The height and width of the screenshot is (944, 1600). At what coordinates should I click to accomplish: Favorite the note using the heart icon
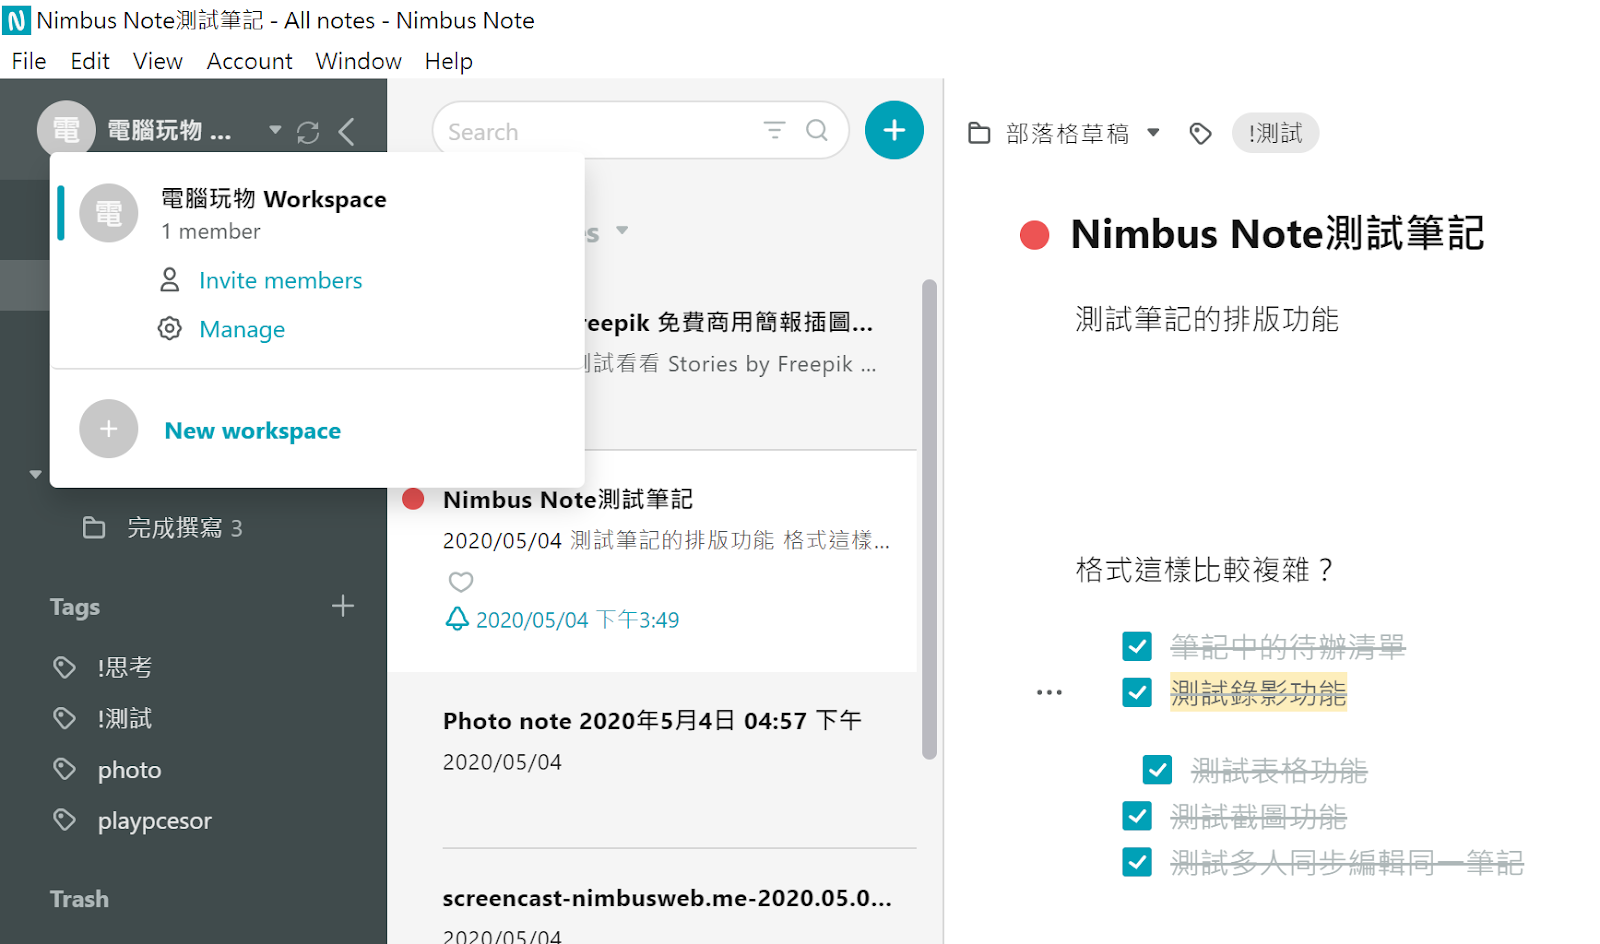pos(460,582)
